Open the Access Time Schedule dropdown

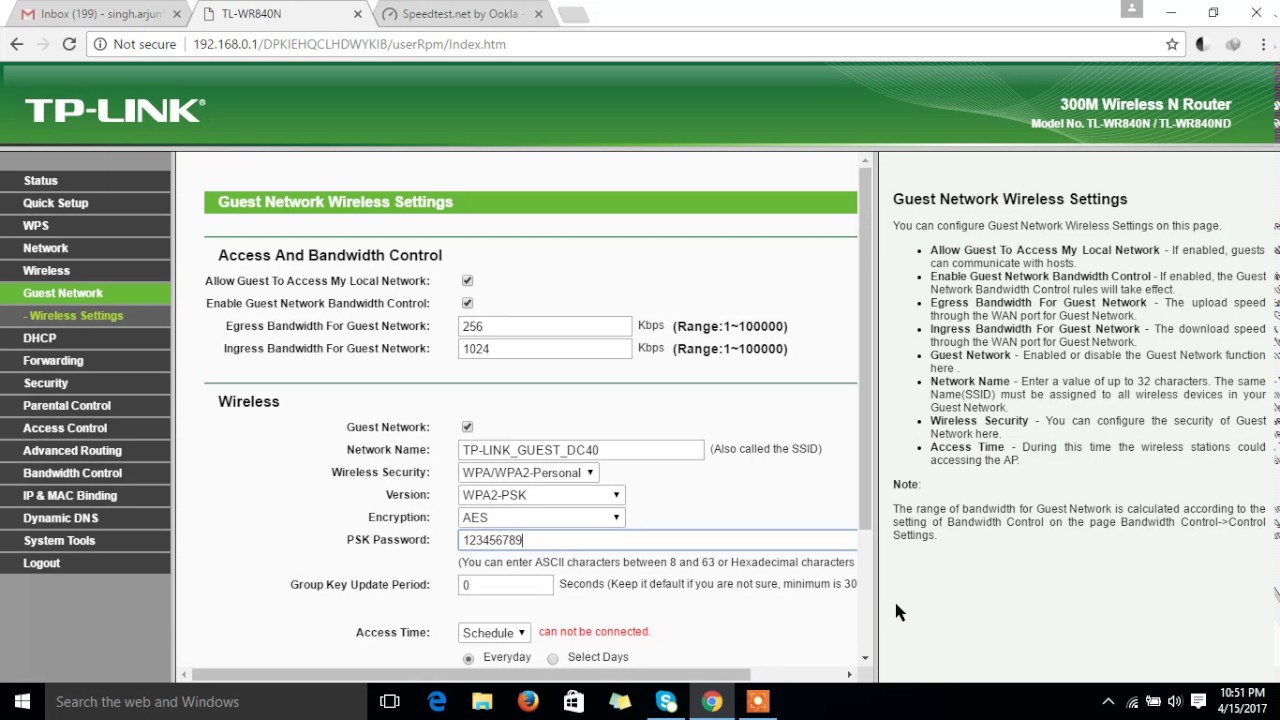coord(494,633)
